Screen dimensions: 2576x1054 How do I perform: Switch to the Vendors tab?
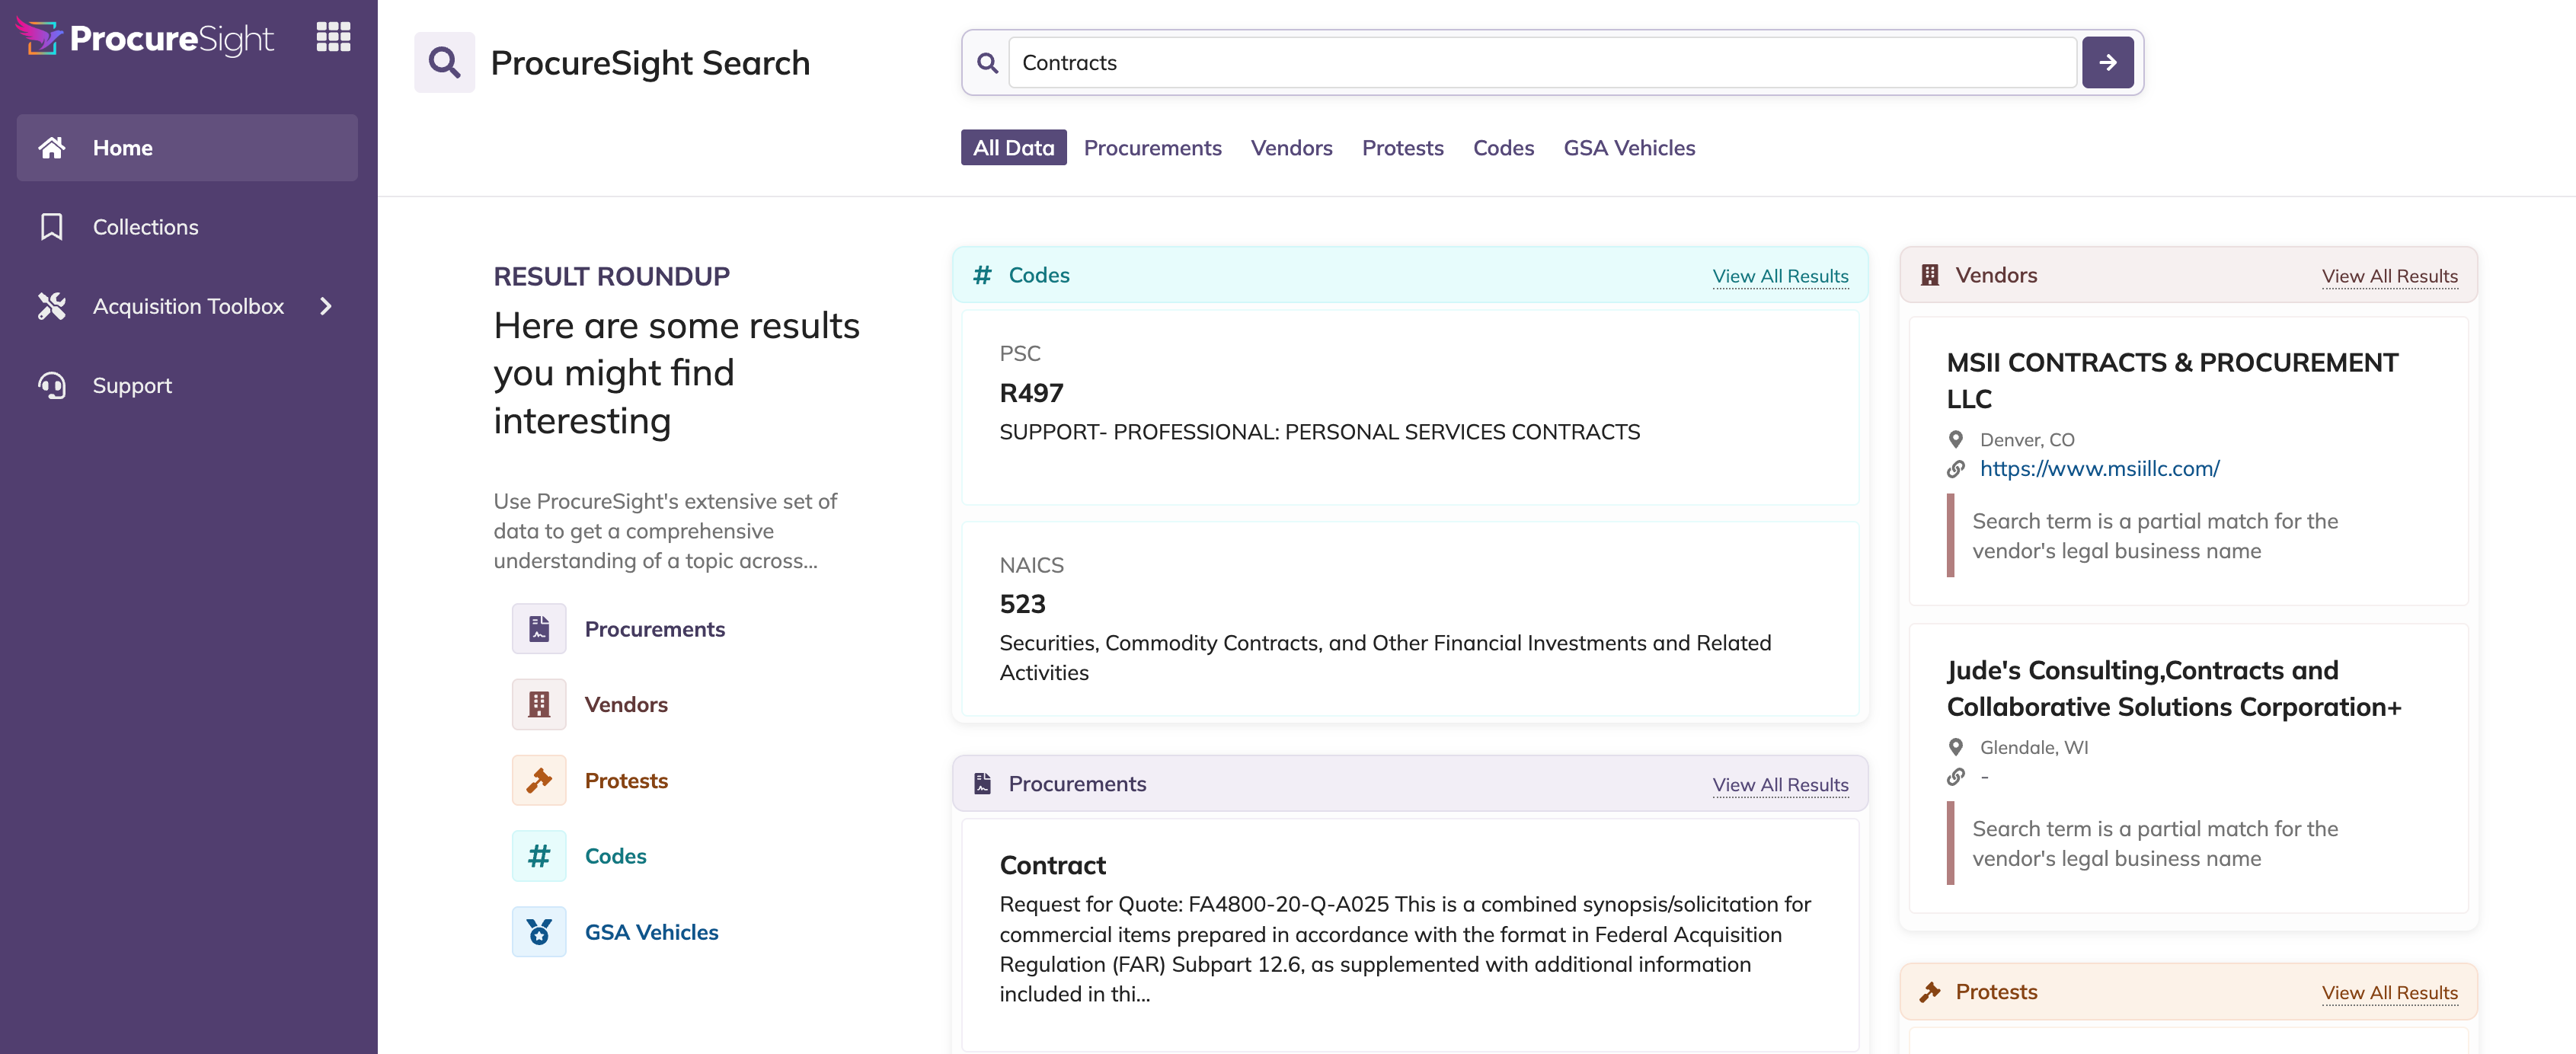click(1291, 148)
